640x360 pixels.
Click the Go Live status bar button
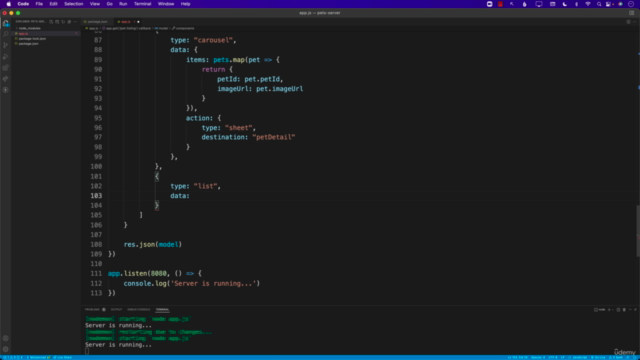pos(598,358)
